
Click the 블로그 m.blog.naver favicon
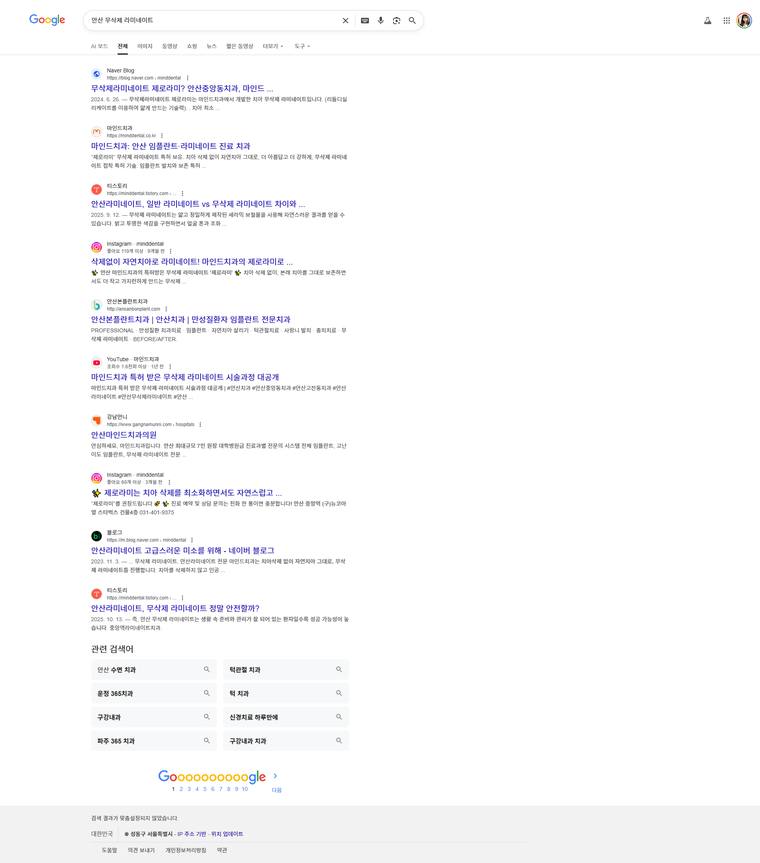tap(96, 536)
